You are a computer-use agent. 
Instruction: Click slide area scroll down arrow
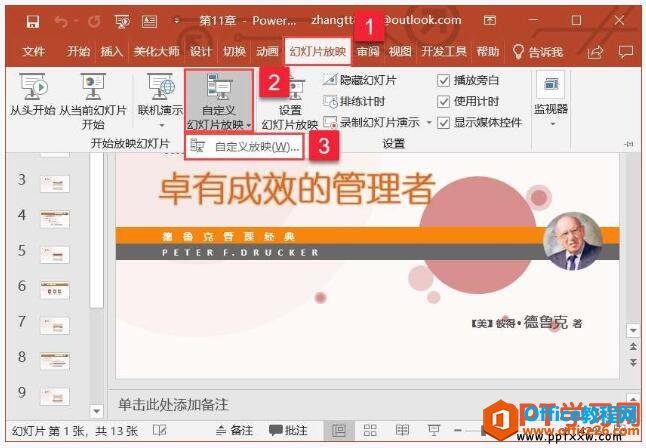(633, 331)
